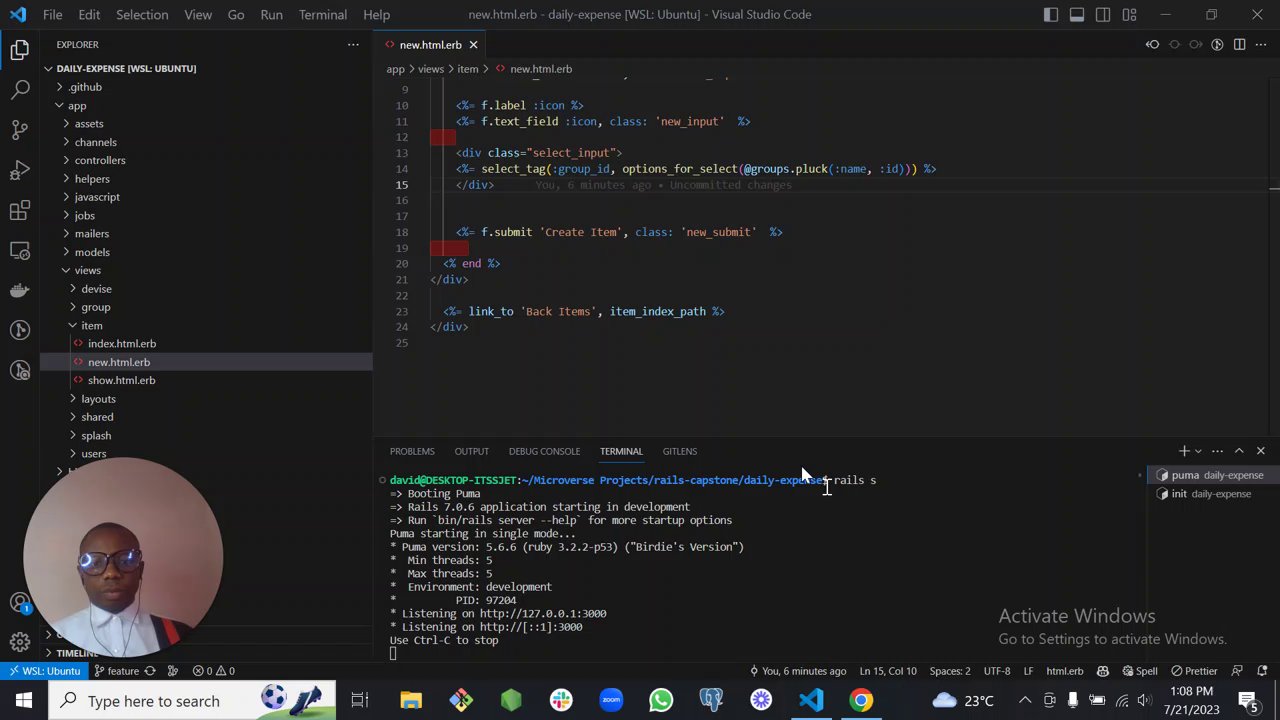Viewport: 1280px width, 720px height.
Task: Switch to the DEBUG CONSOLE tab
Action: (x=544, y=451)
